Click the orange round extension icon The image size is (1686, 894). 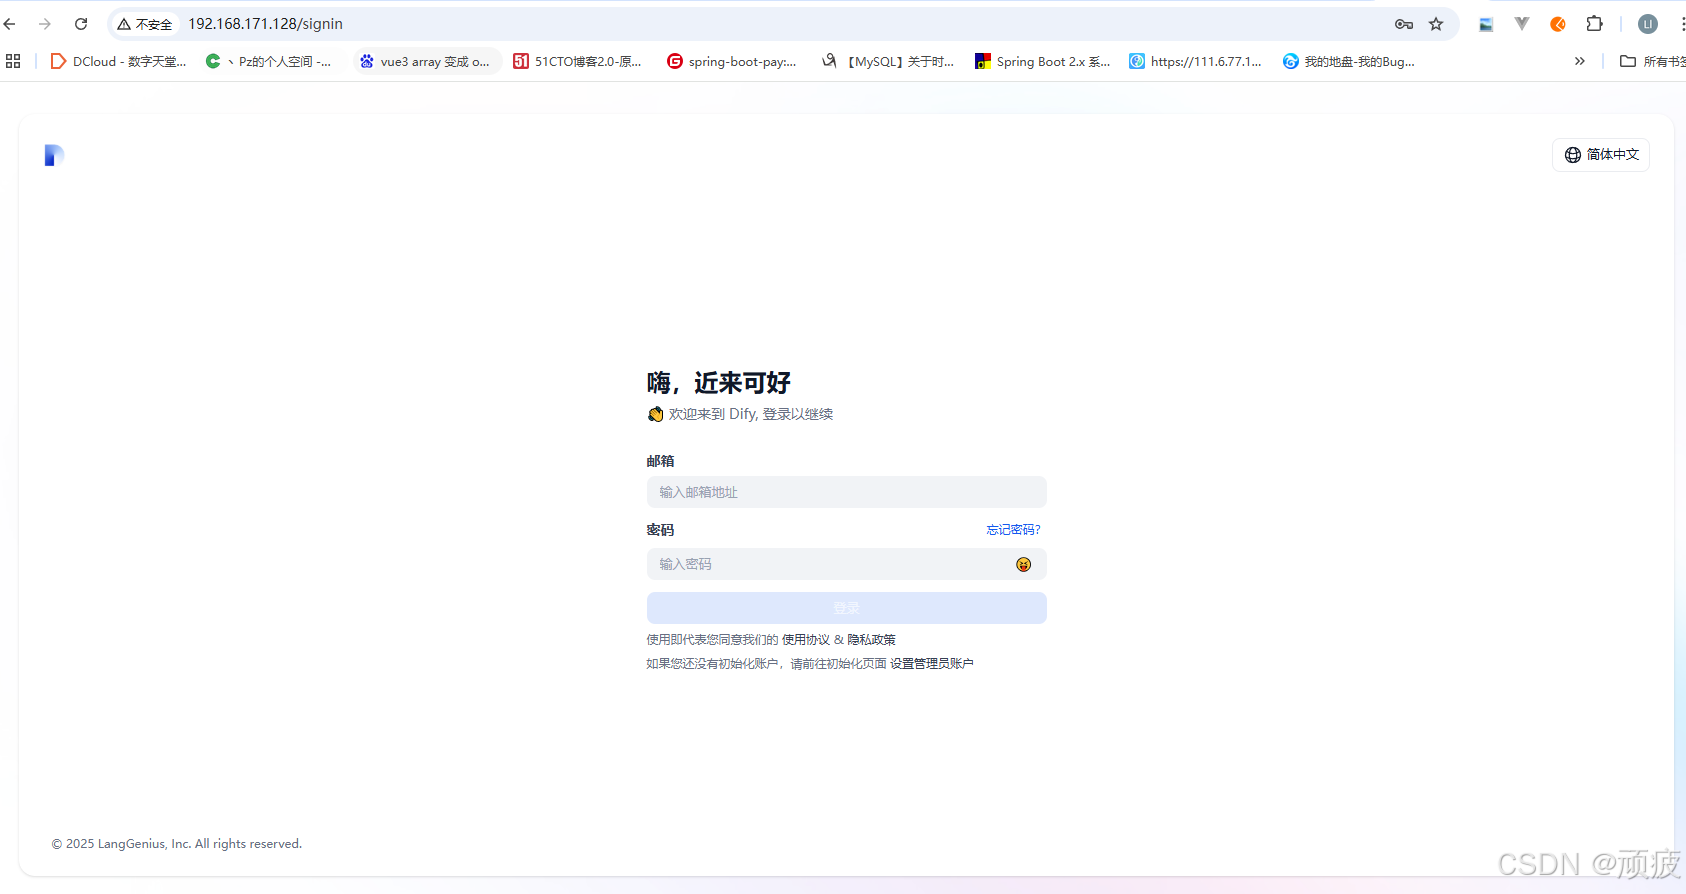pyautogui.click(x=1558, y=24)
